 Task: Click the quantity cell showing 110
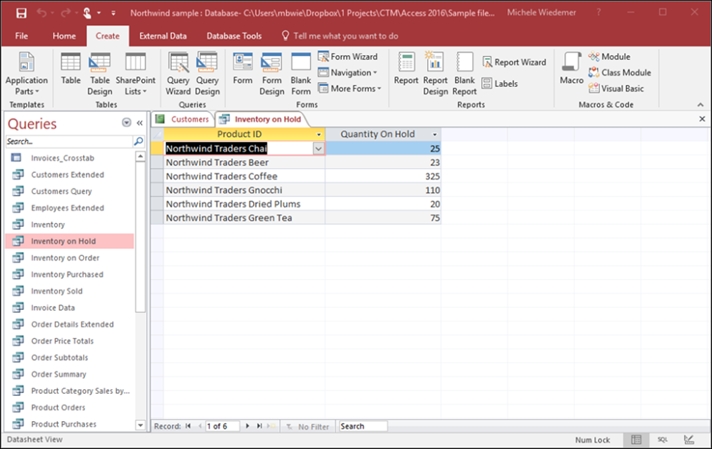coord(383,190)
